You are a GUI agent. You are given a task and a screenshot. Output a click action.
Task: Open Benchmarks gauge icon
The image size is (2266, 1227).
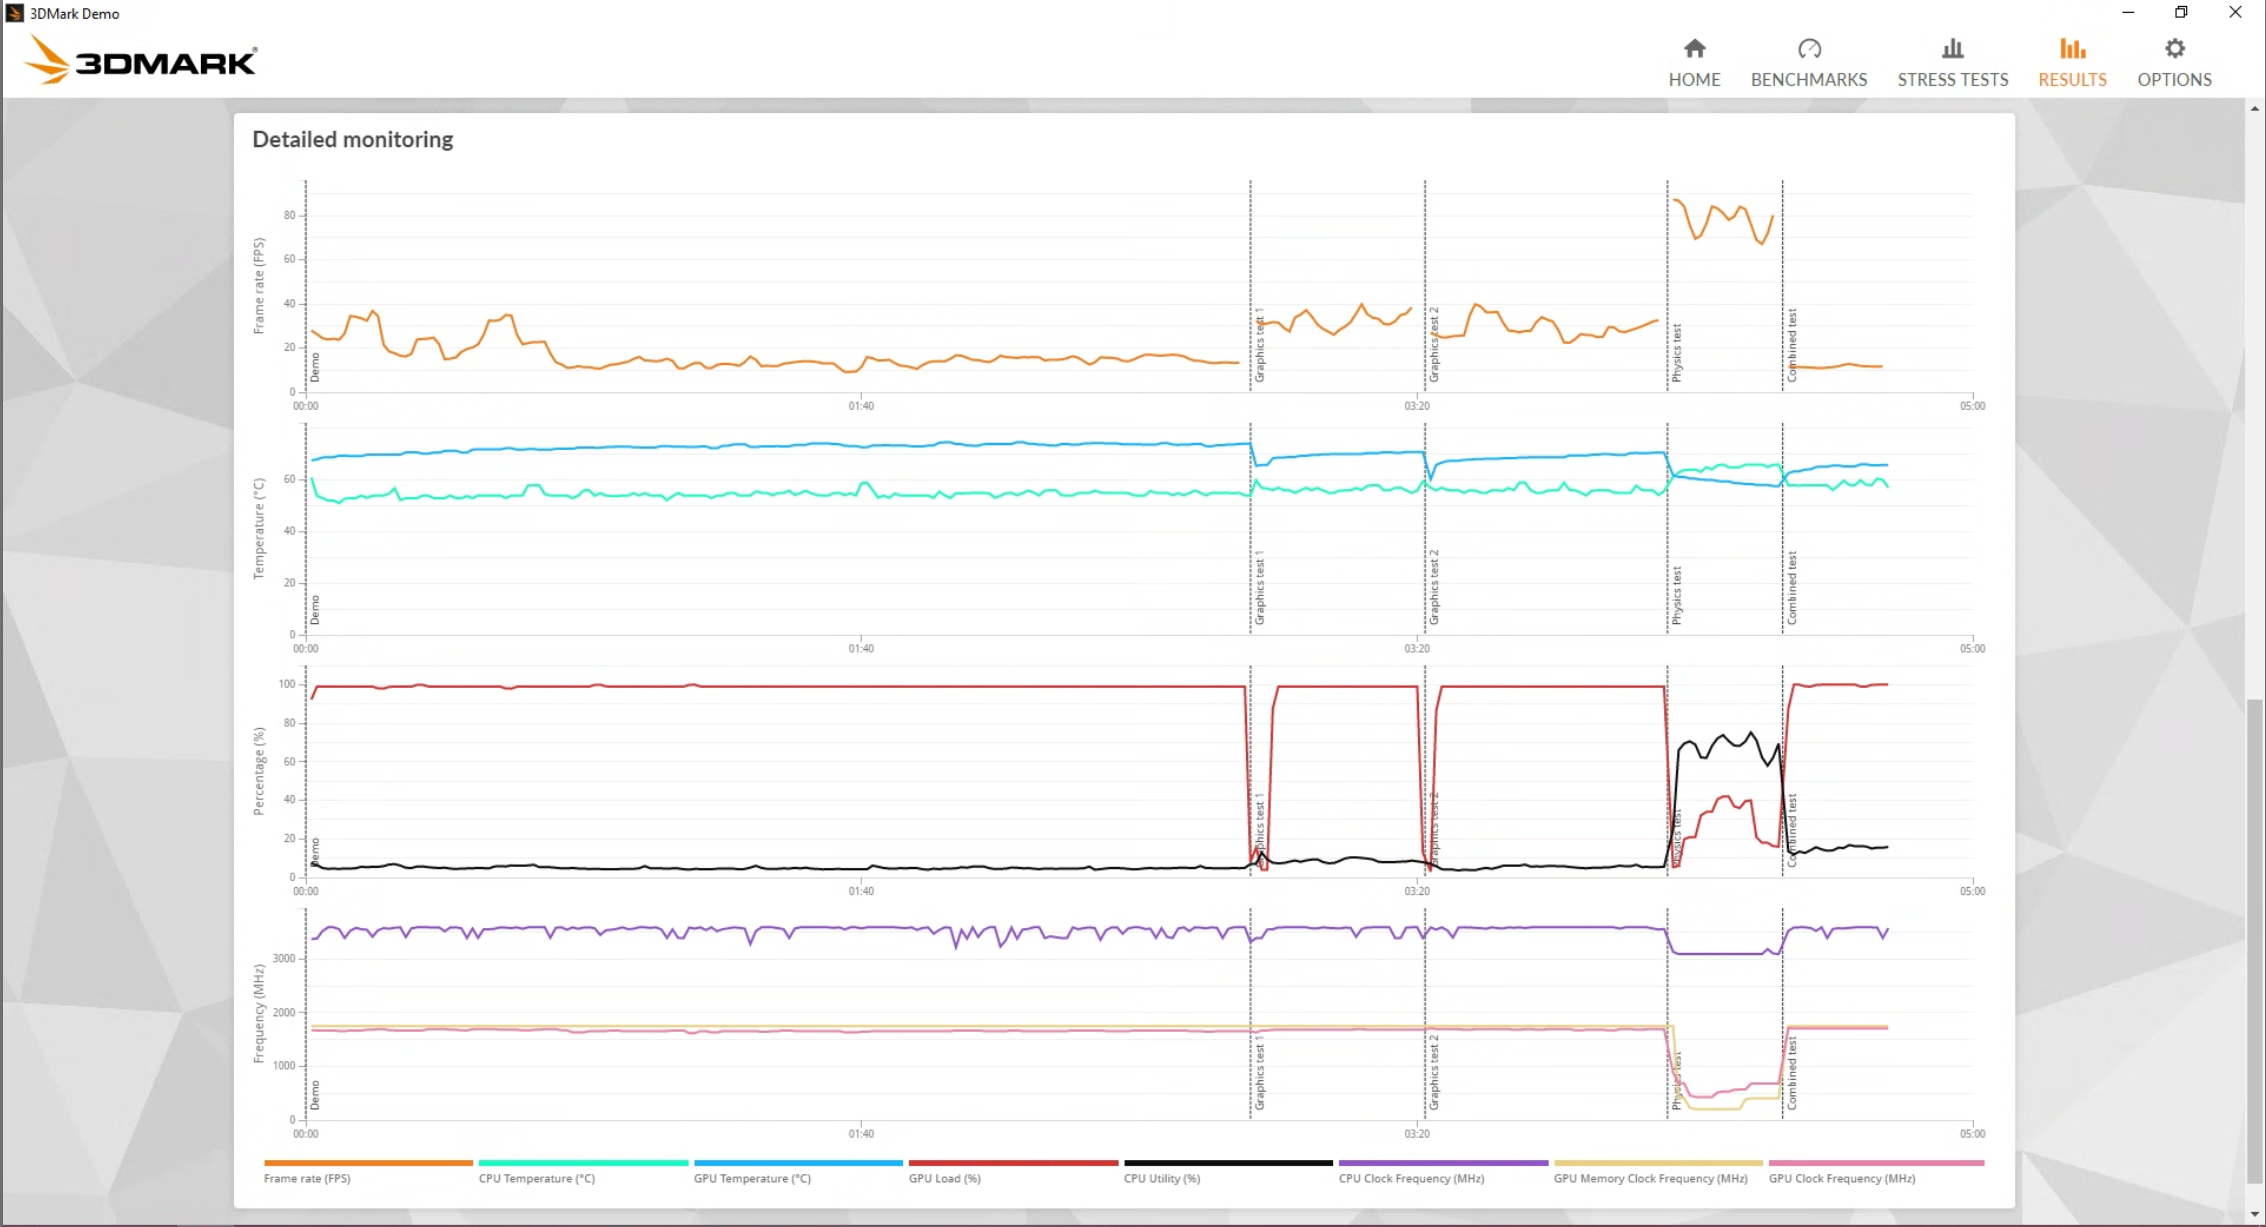(1809, 48)
